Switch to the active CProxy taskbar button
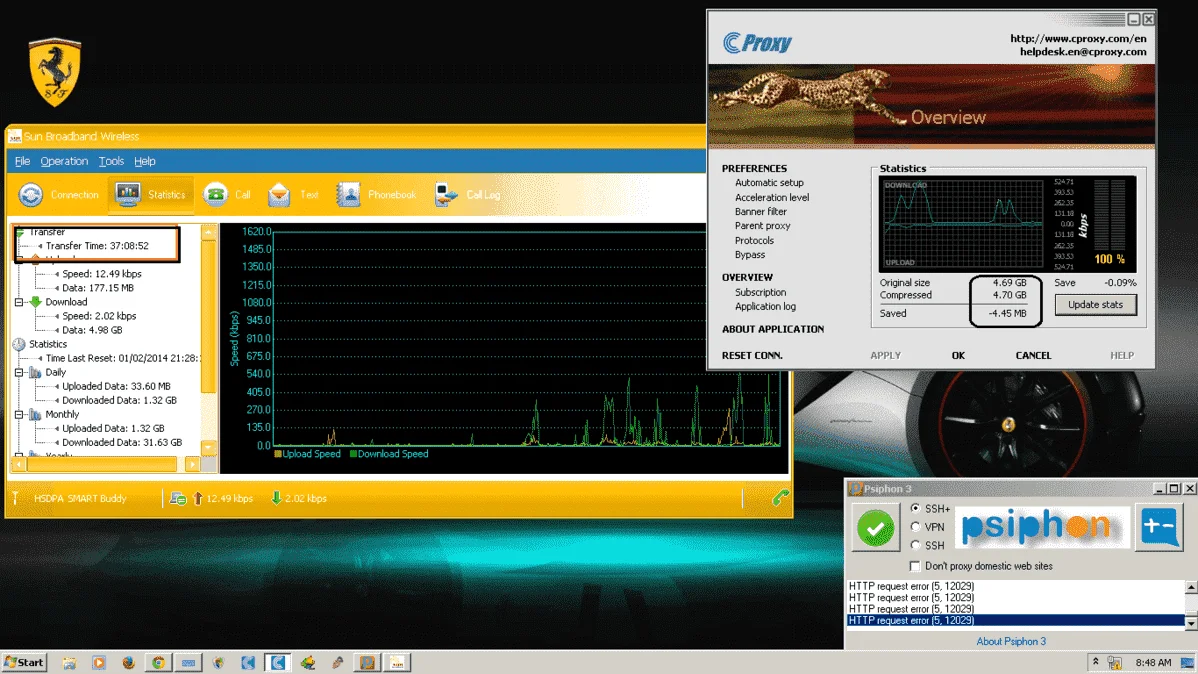The image size is (1198, 674). coord(278,663)
